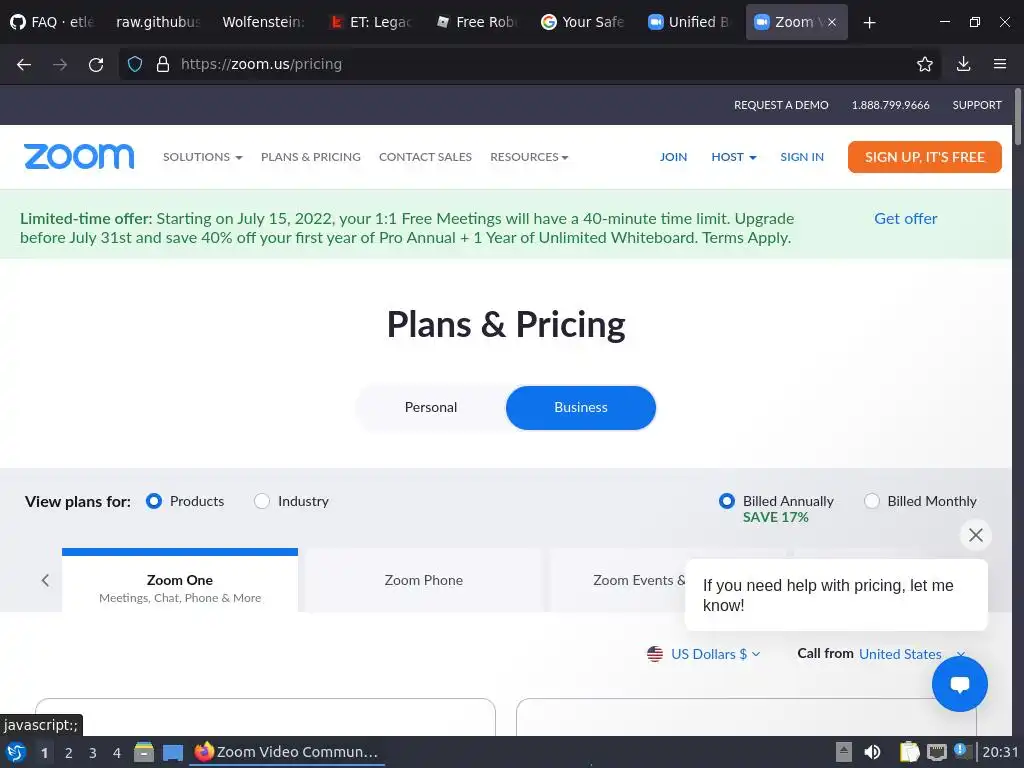Click the taskbar clock showing 20:31
The image size is (1024, 768).
1000,752
